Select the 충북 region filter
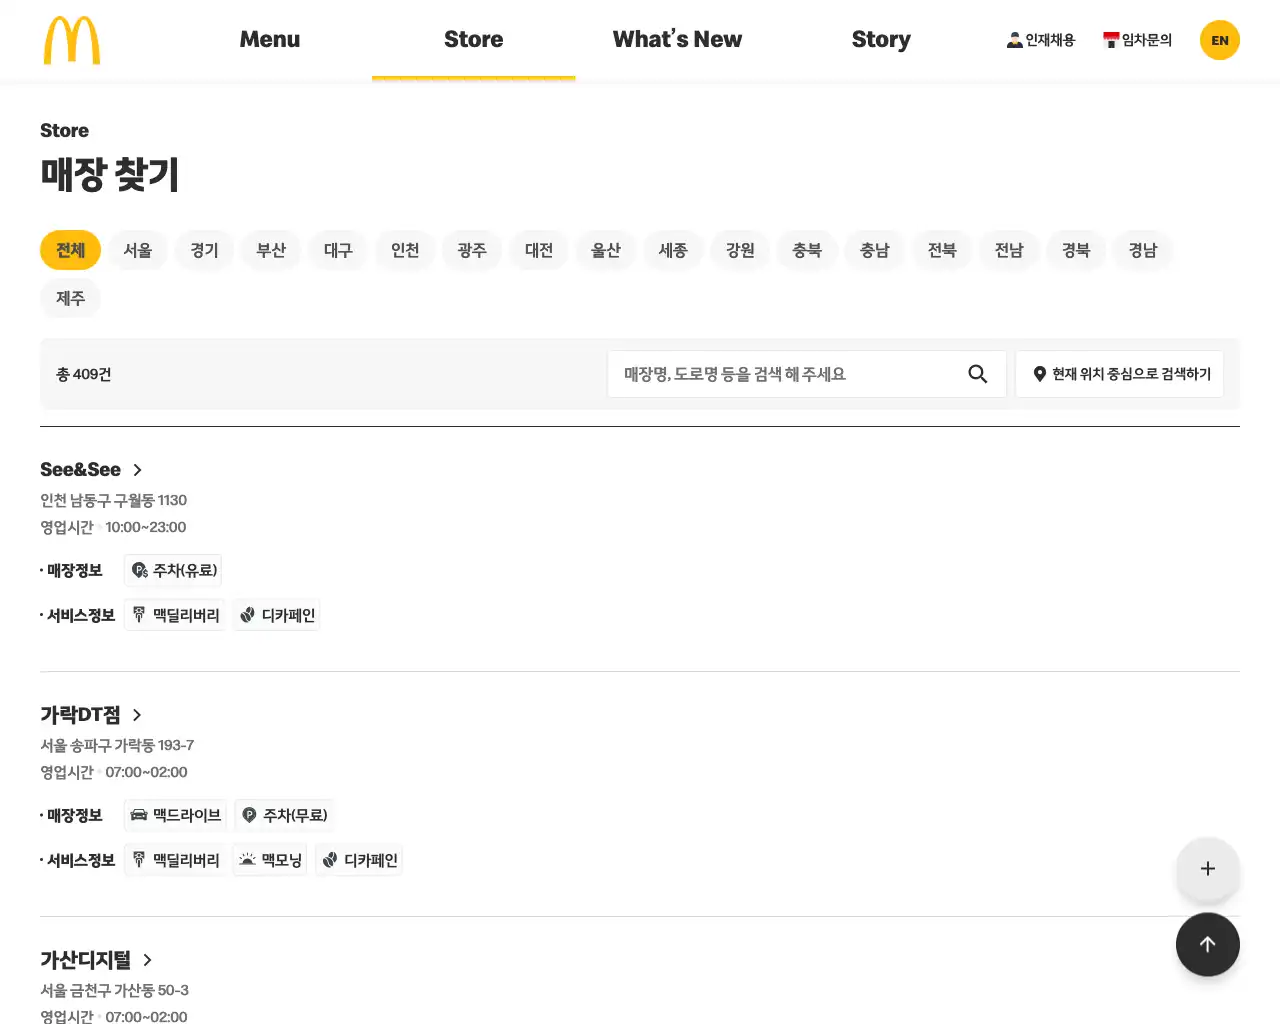 [x=807, y=250]
